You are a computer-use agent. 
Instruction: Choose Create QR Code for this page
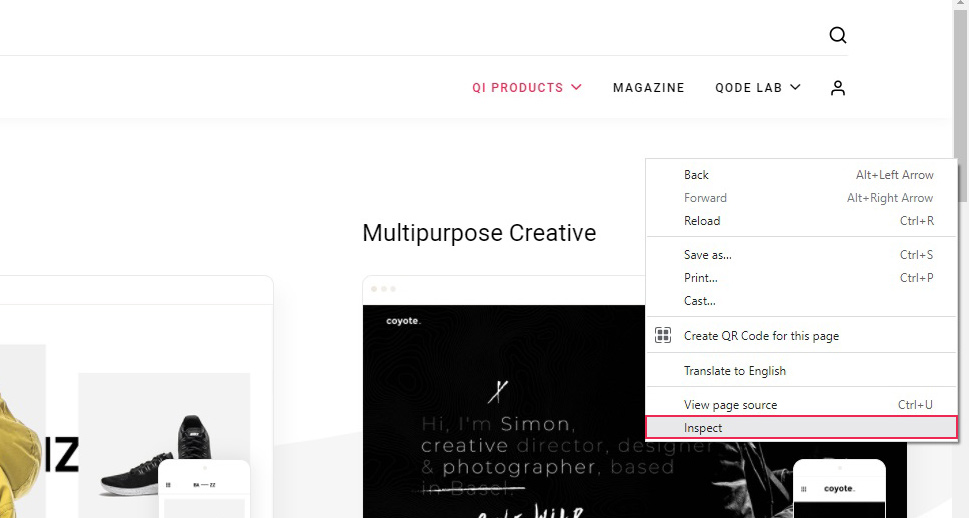(x=801, y=336)
